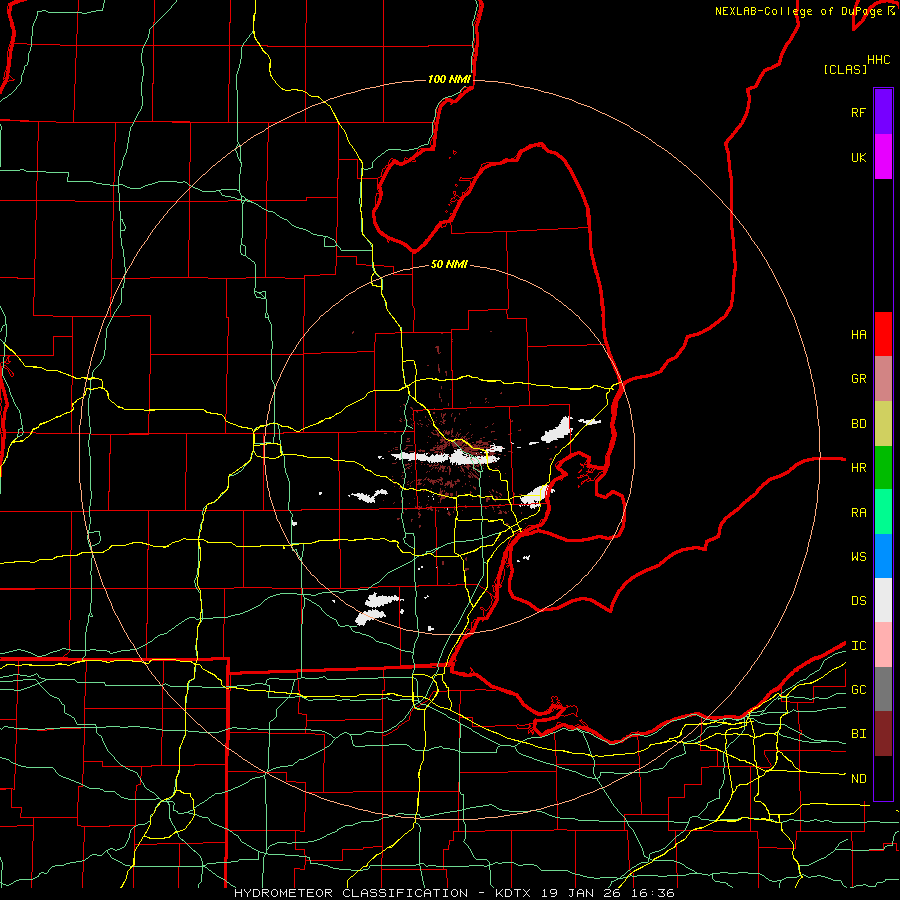Pick the green HR legend color swatch

coord(883,468)
